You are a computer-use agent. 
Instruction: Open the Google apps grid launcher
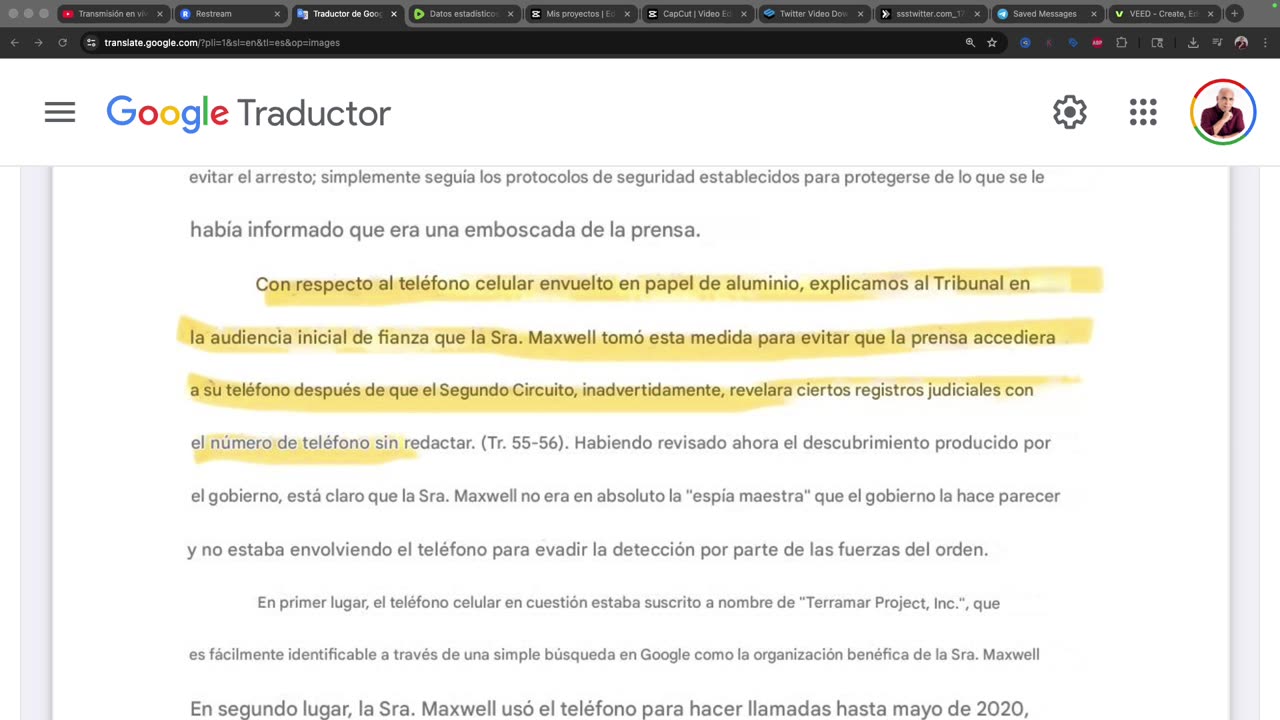click(1143, 112)
